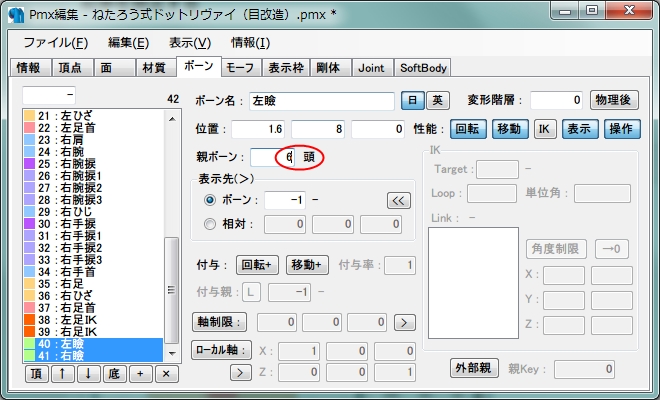Click the bone index jump field above list
The width and height of the screenshot is (660, 400).
(49, 95)
